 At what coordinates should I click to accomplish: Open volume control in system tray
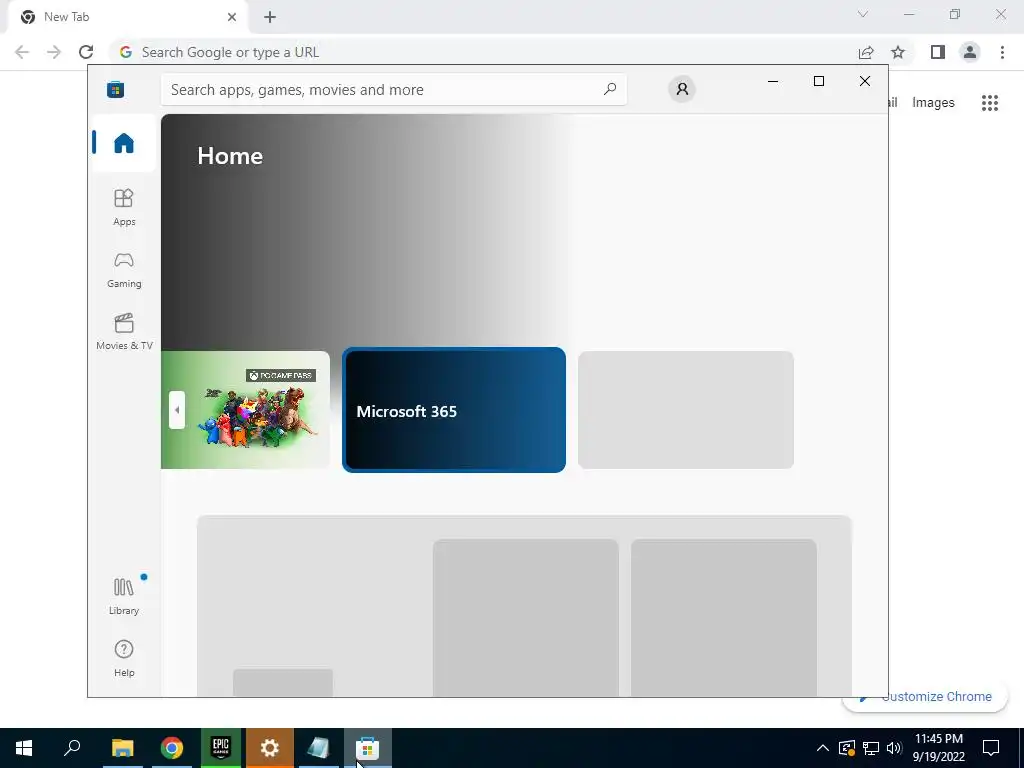point(894,748)
